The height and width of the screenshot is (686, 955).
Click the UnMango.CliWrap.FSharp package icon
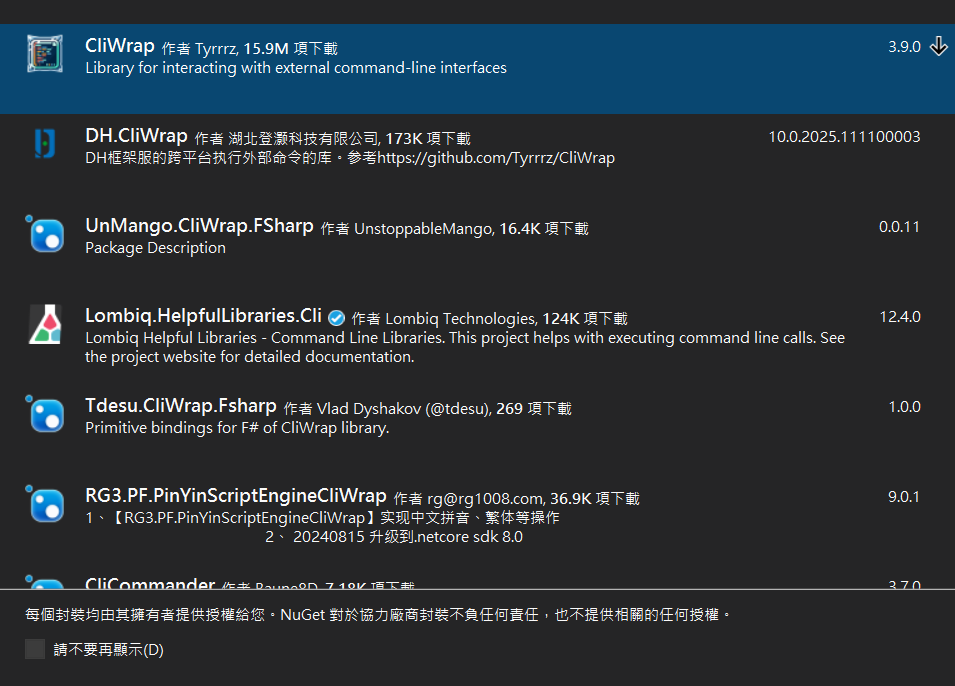45,235
